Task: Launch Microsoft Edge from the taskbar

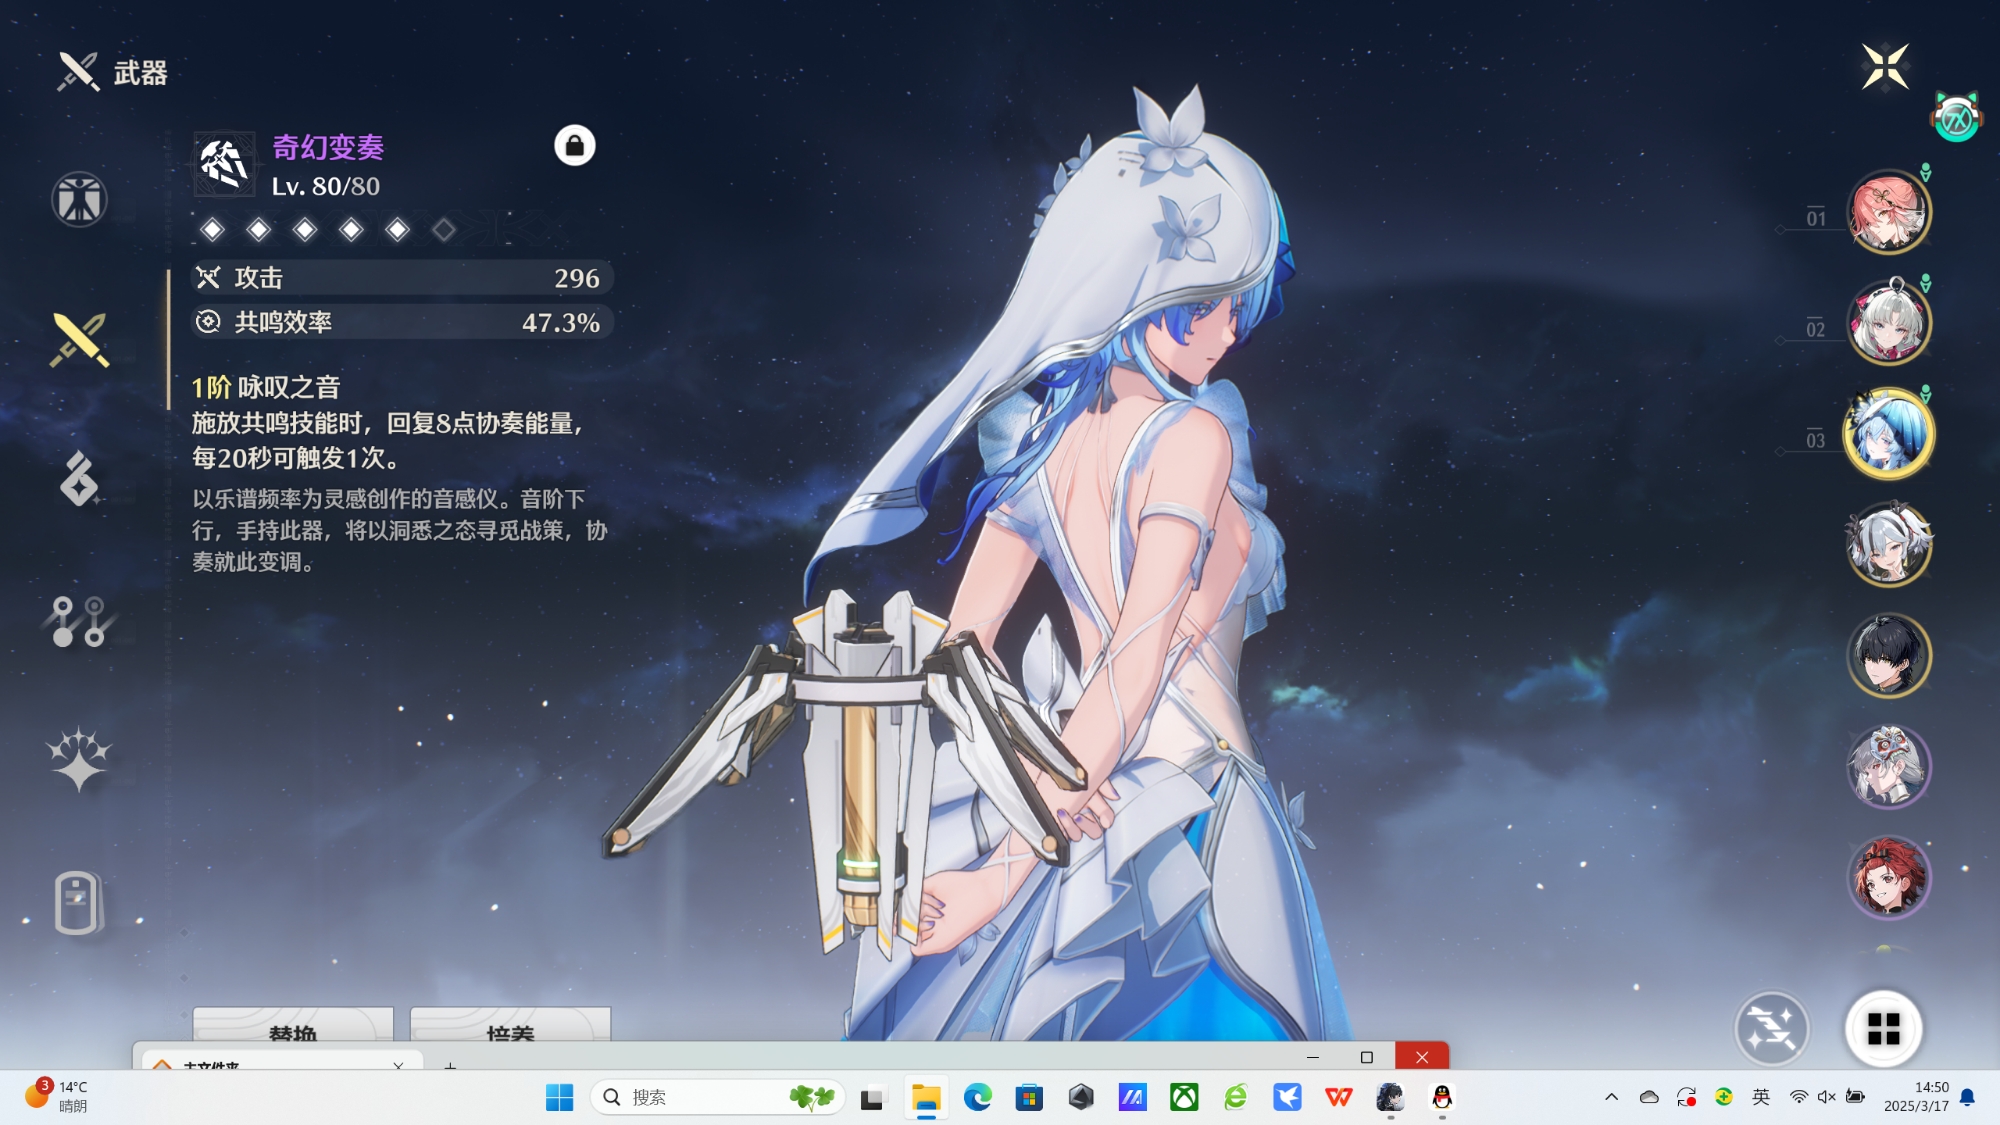Action: (977, 1097)
